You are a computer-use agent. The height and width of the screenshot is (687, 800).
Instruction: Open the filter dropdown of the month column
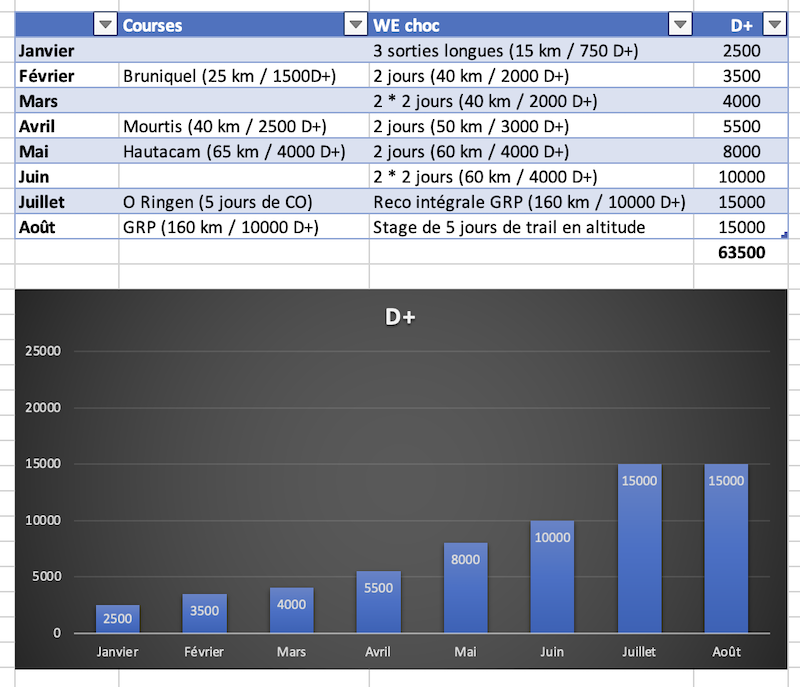105,25
